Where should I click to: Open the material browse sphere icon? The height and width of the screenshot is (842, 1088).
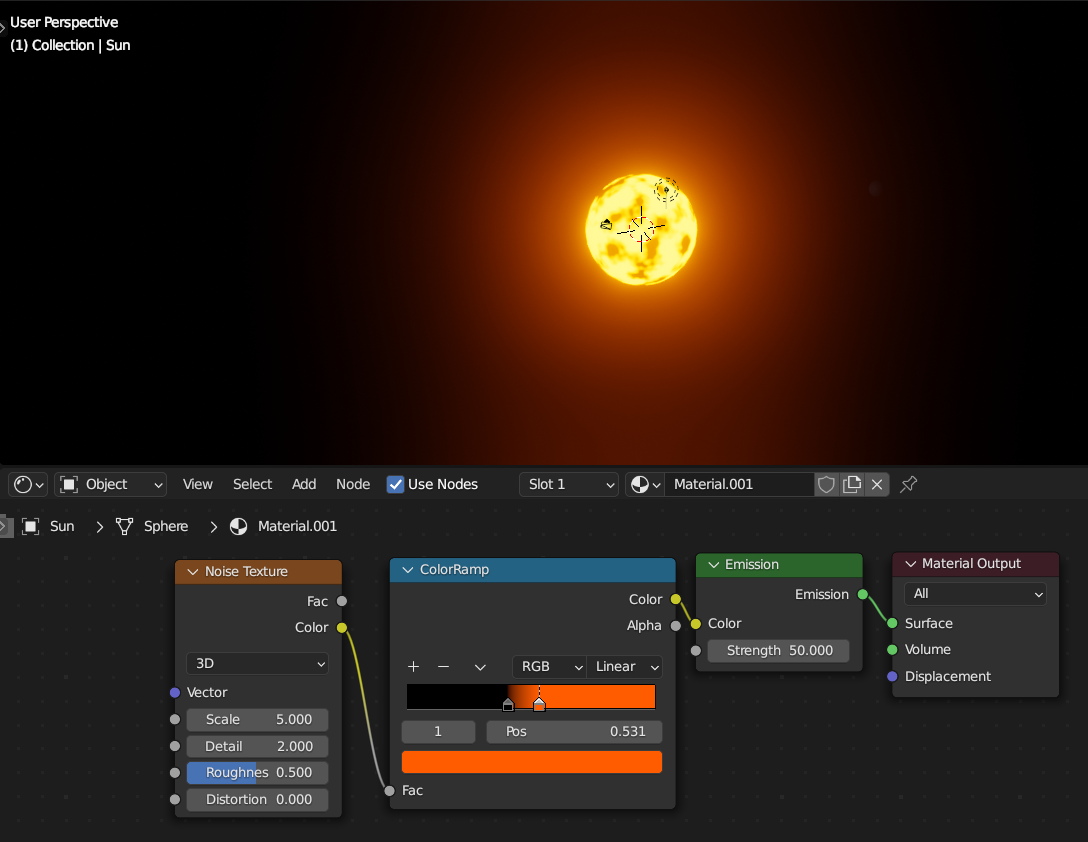[x=645, y=485]
